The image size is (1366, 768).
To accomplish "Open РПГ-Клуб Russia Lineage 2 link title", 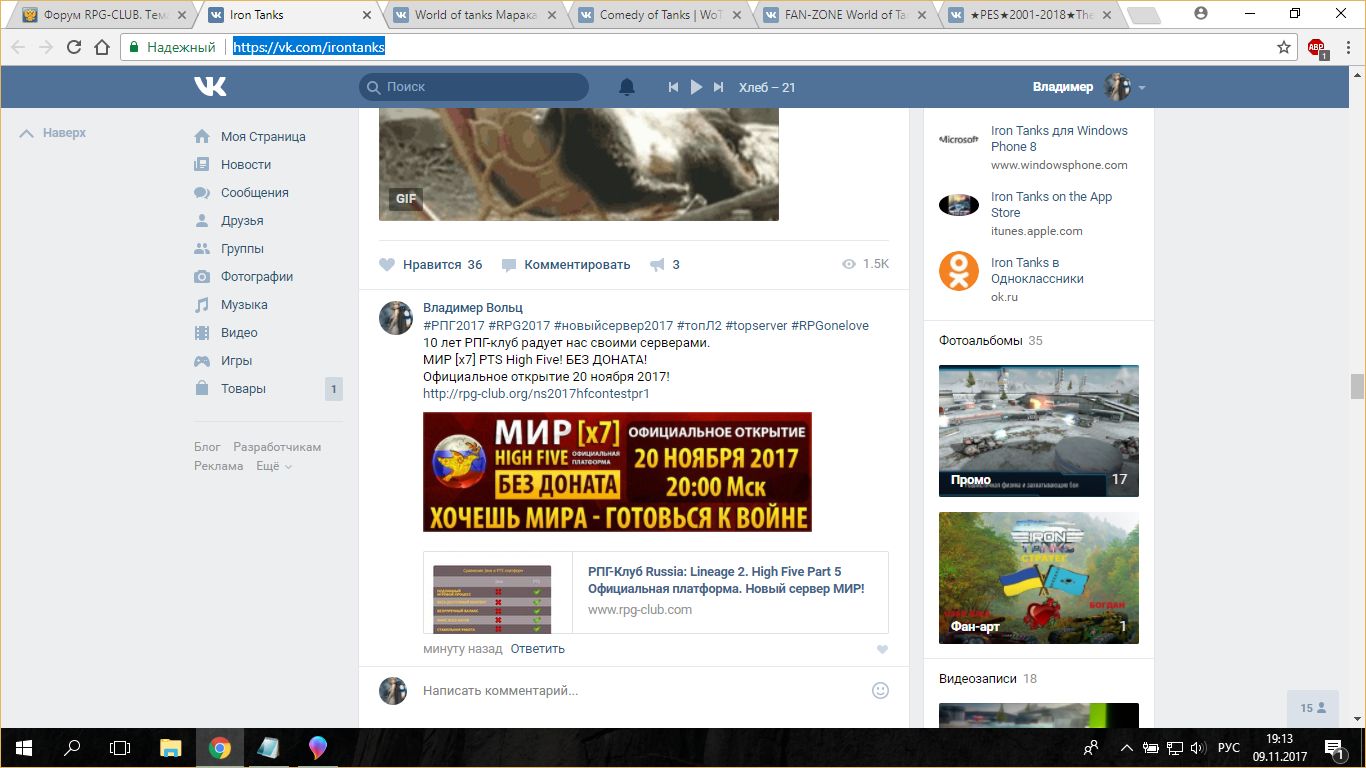I will (726, 580).
